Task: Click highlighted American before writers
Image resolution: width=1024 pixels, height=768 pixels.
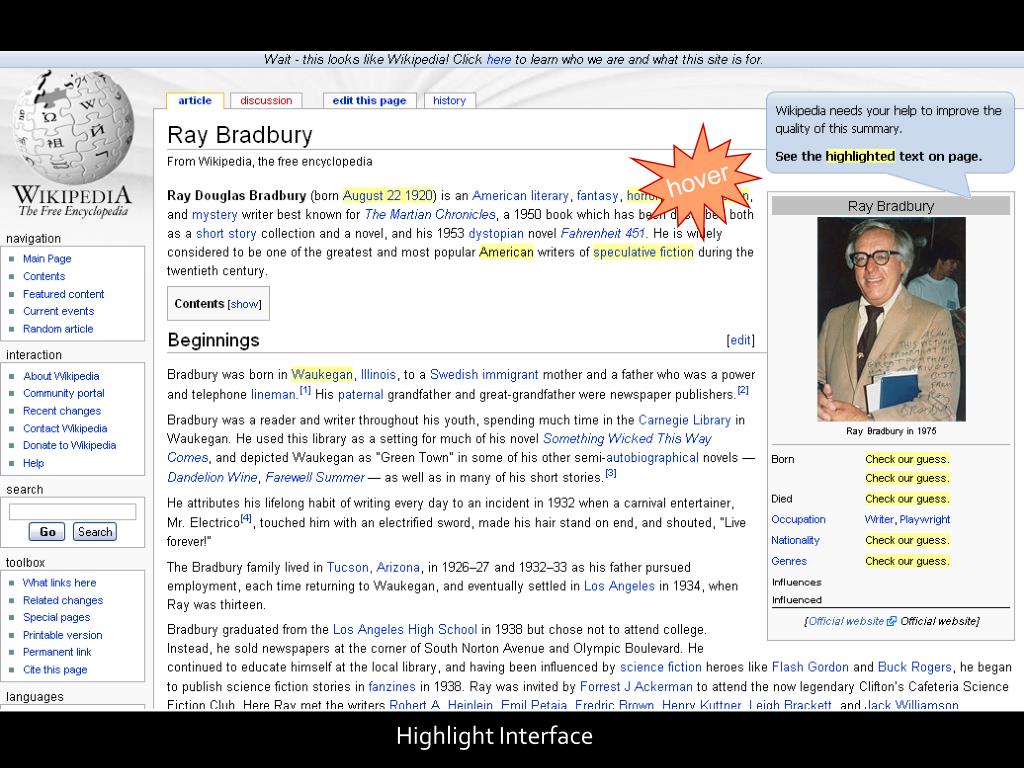Action: tap(506, 252)
